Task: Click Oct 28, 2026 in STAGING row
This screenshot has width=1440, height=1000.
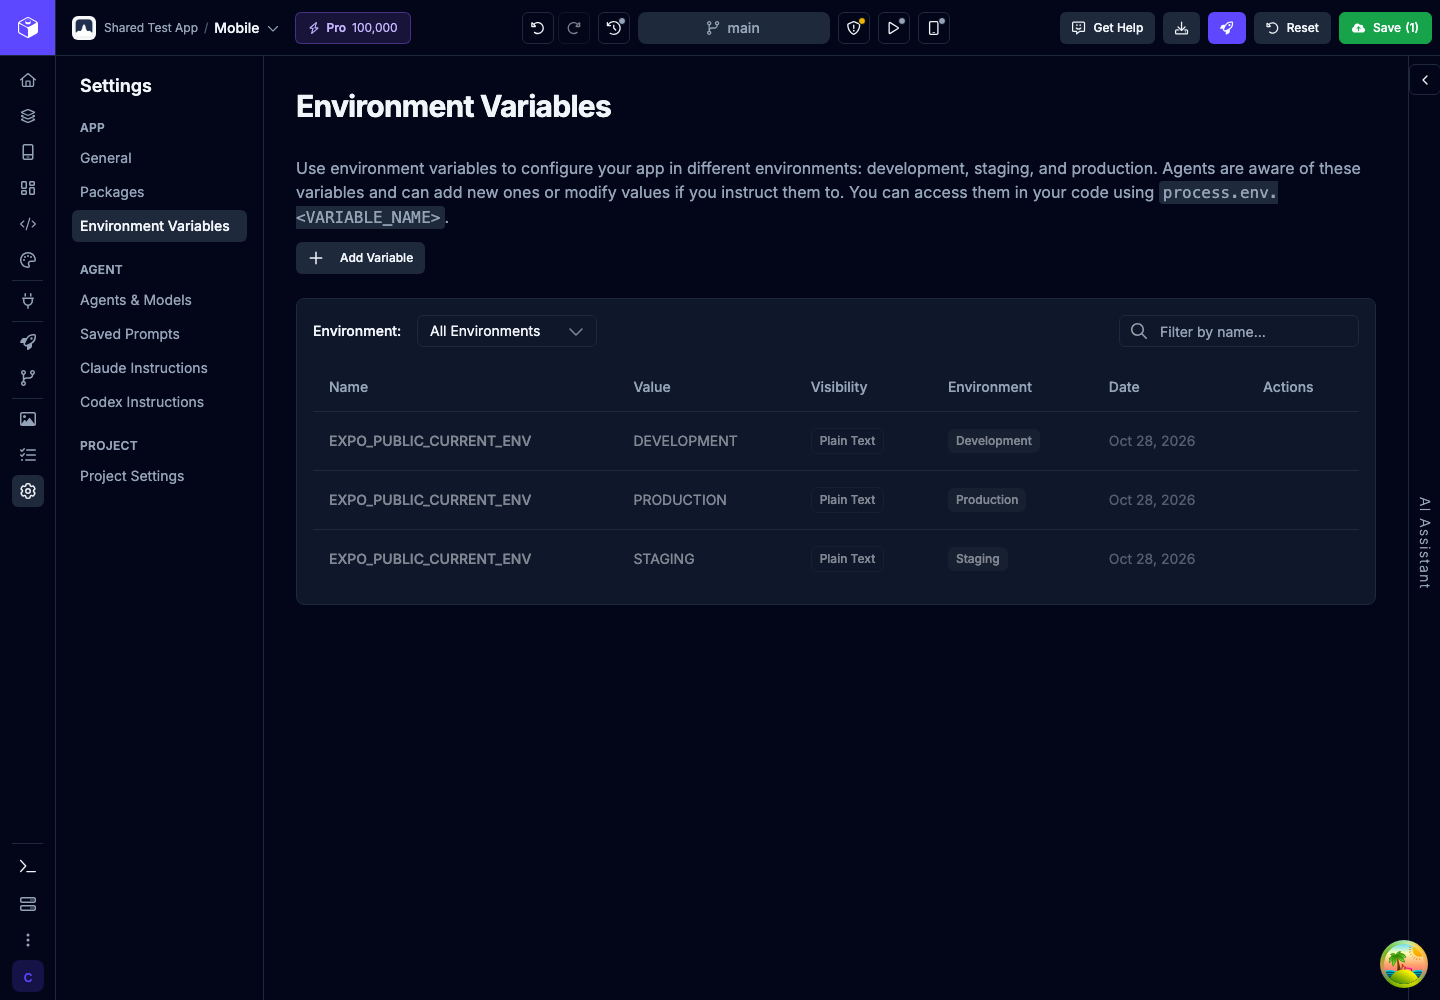Action: [x=1152, y=559]
